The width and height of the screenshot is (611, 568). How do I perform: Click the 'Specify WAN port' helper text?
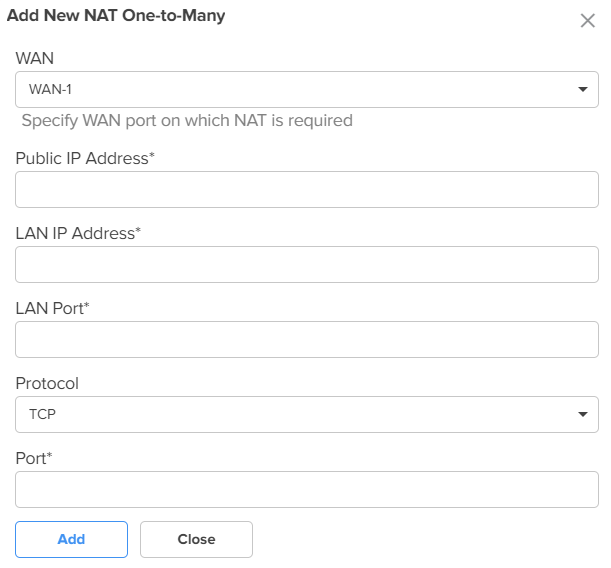187,120
